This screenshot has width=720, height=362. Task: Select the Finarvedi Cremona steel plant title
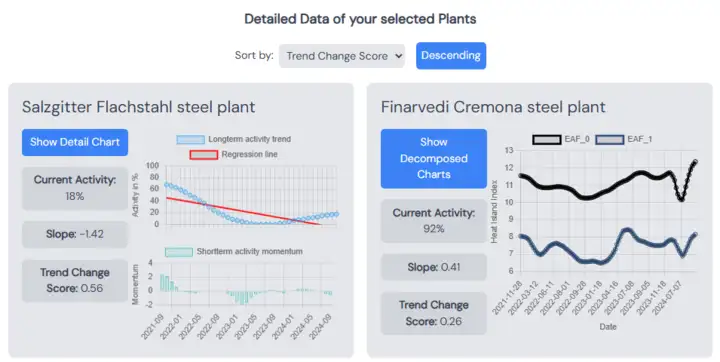(x=493, y=107)
